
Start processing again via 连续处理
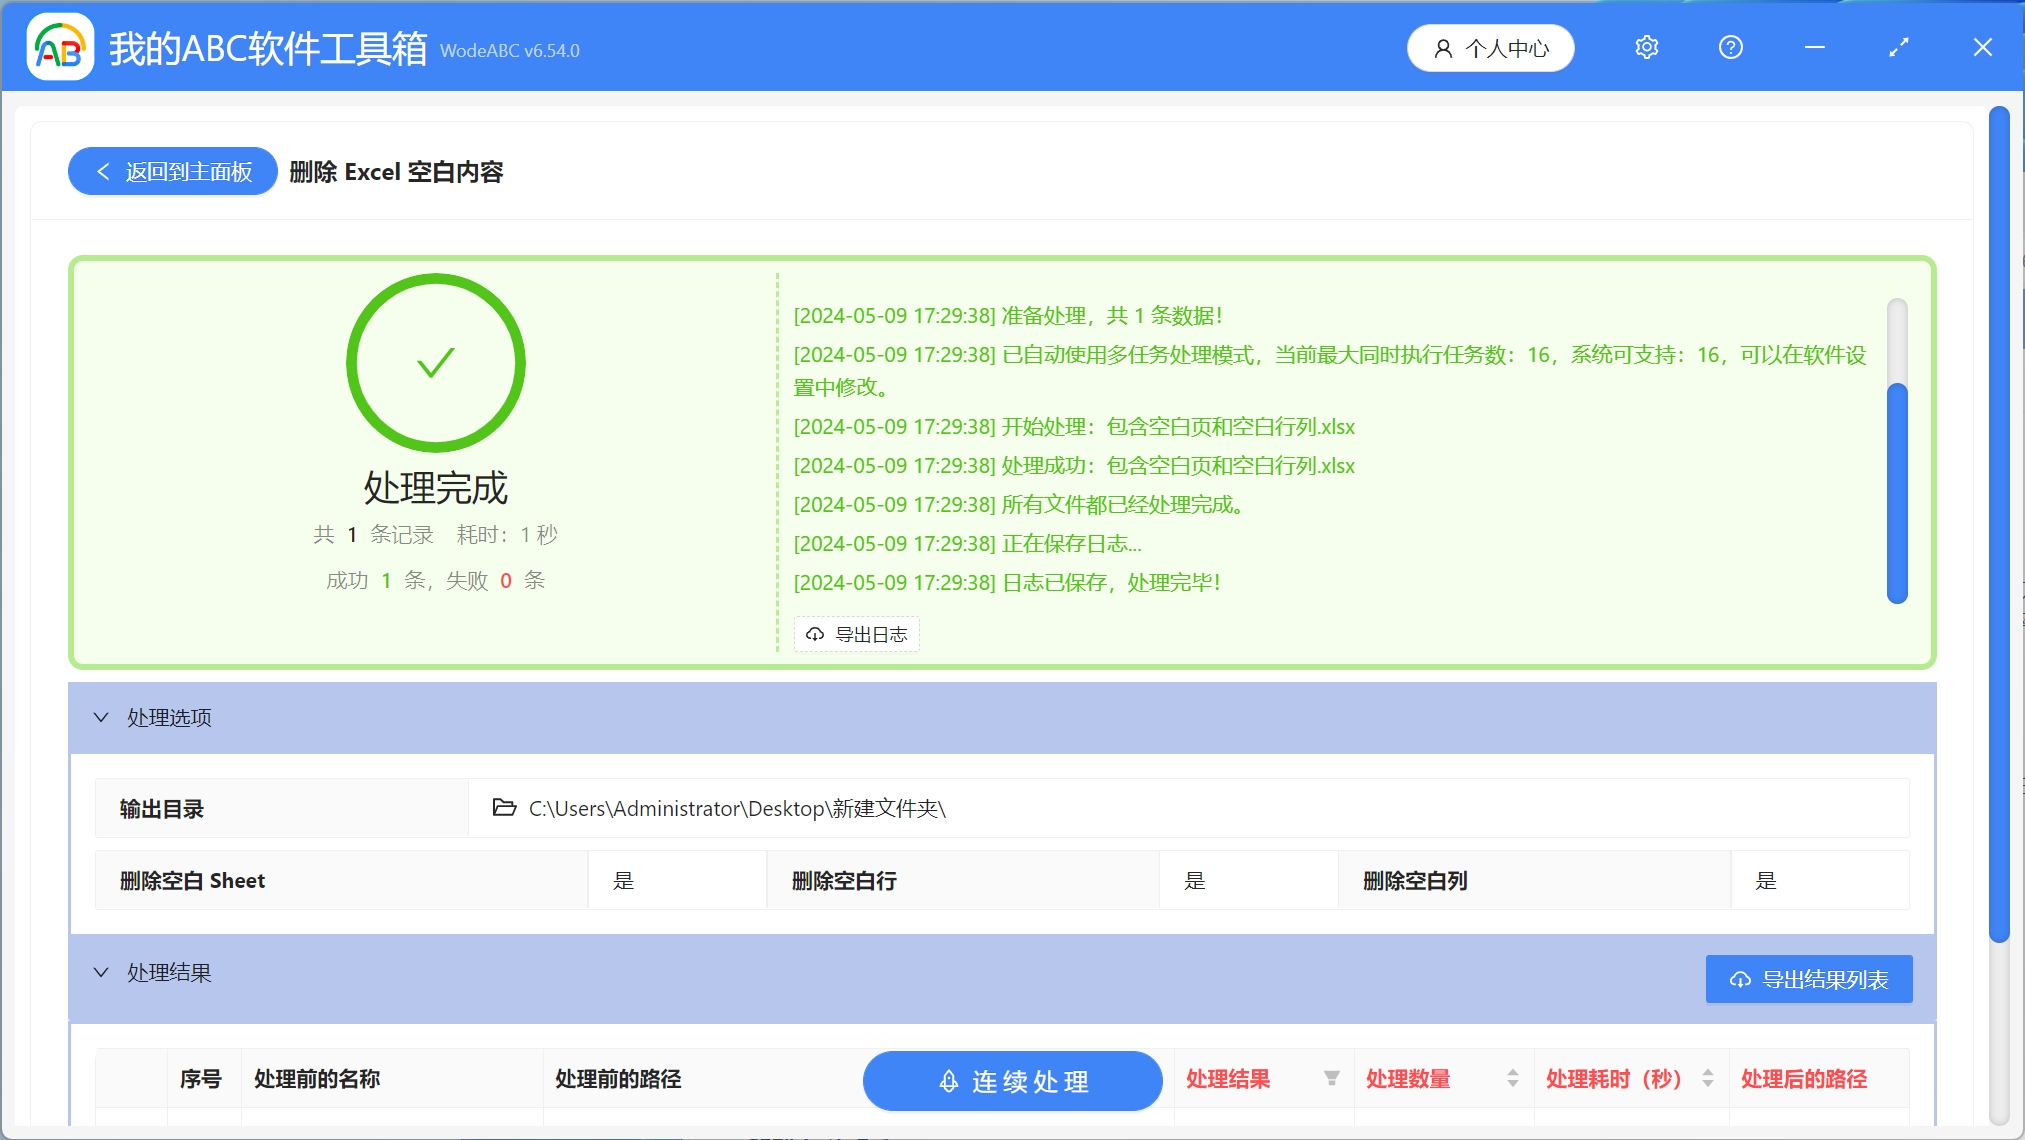coord(1012,1080)
